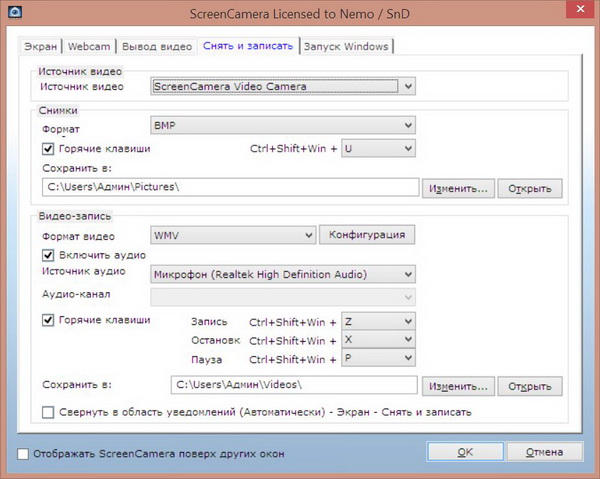
Task: Switch to the Экран tab
Action: pyautogui.click(x=42, y=47)
